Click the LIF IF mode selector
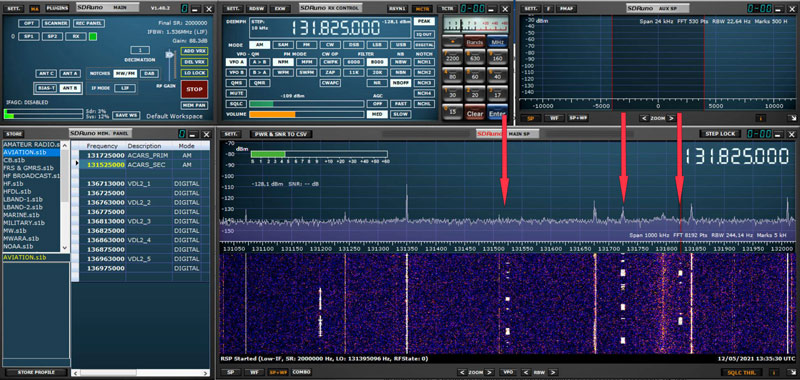Screen dimensions: 800x380 [124, 88]
